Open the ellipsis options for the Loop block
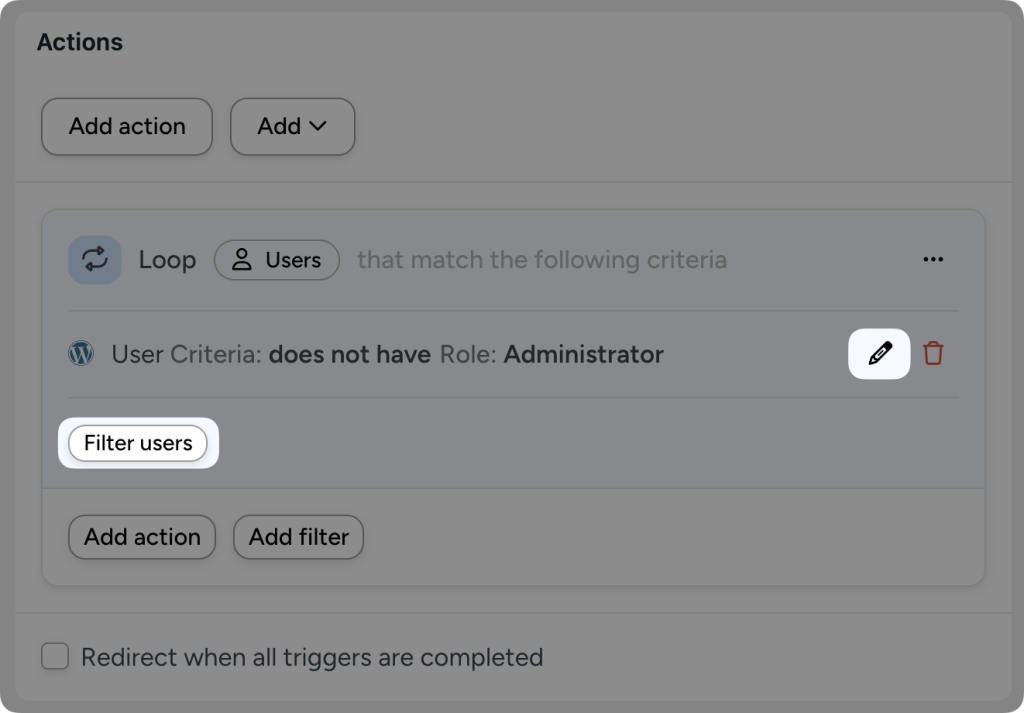 pyautogui.click(x=933, y=259)
